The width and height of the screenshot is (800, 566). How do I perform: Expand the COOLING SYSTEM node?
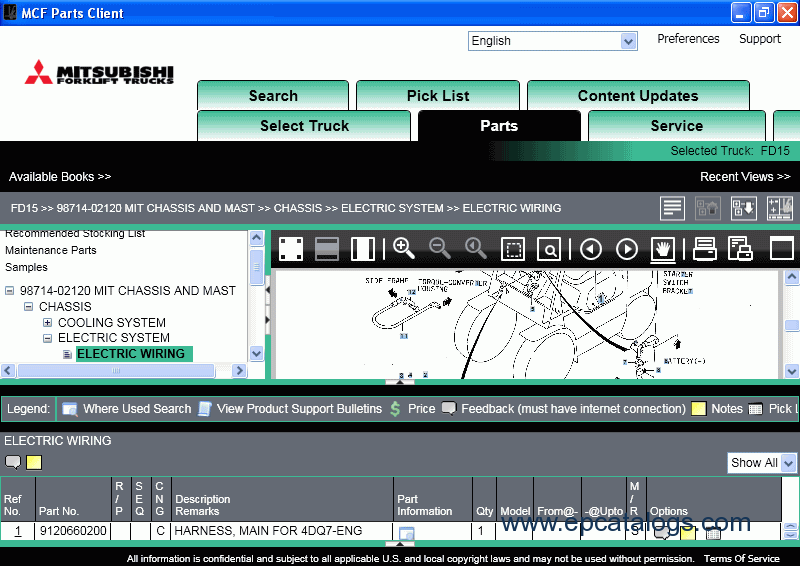tap(47, 323)
